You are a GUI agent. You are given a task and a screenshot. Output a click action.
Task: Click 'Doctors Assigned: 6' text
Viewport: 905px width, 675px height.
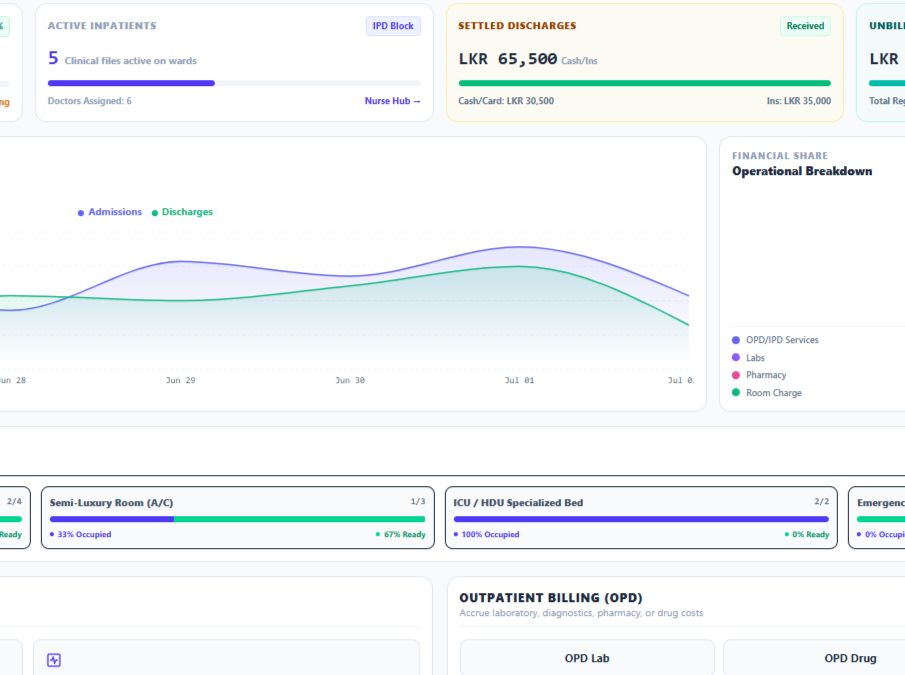click(x=89, y=101)
